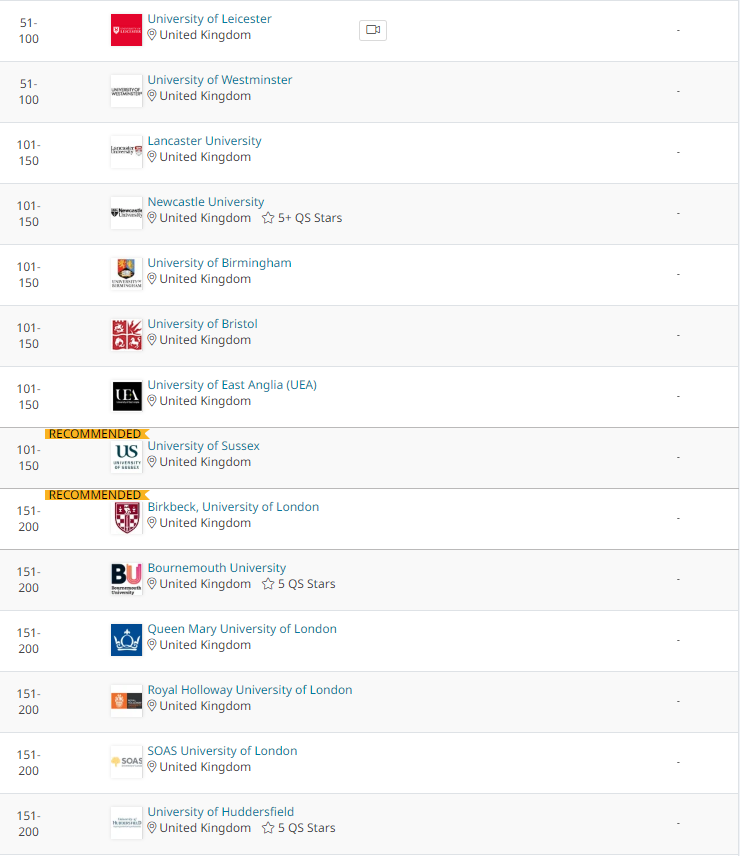Open University of Huddersfield link
Image resolution: width=740 pixels, height=856 pixels.
pyautogui.click(x=220, y=812)
